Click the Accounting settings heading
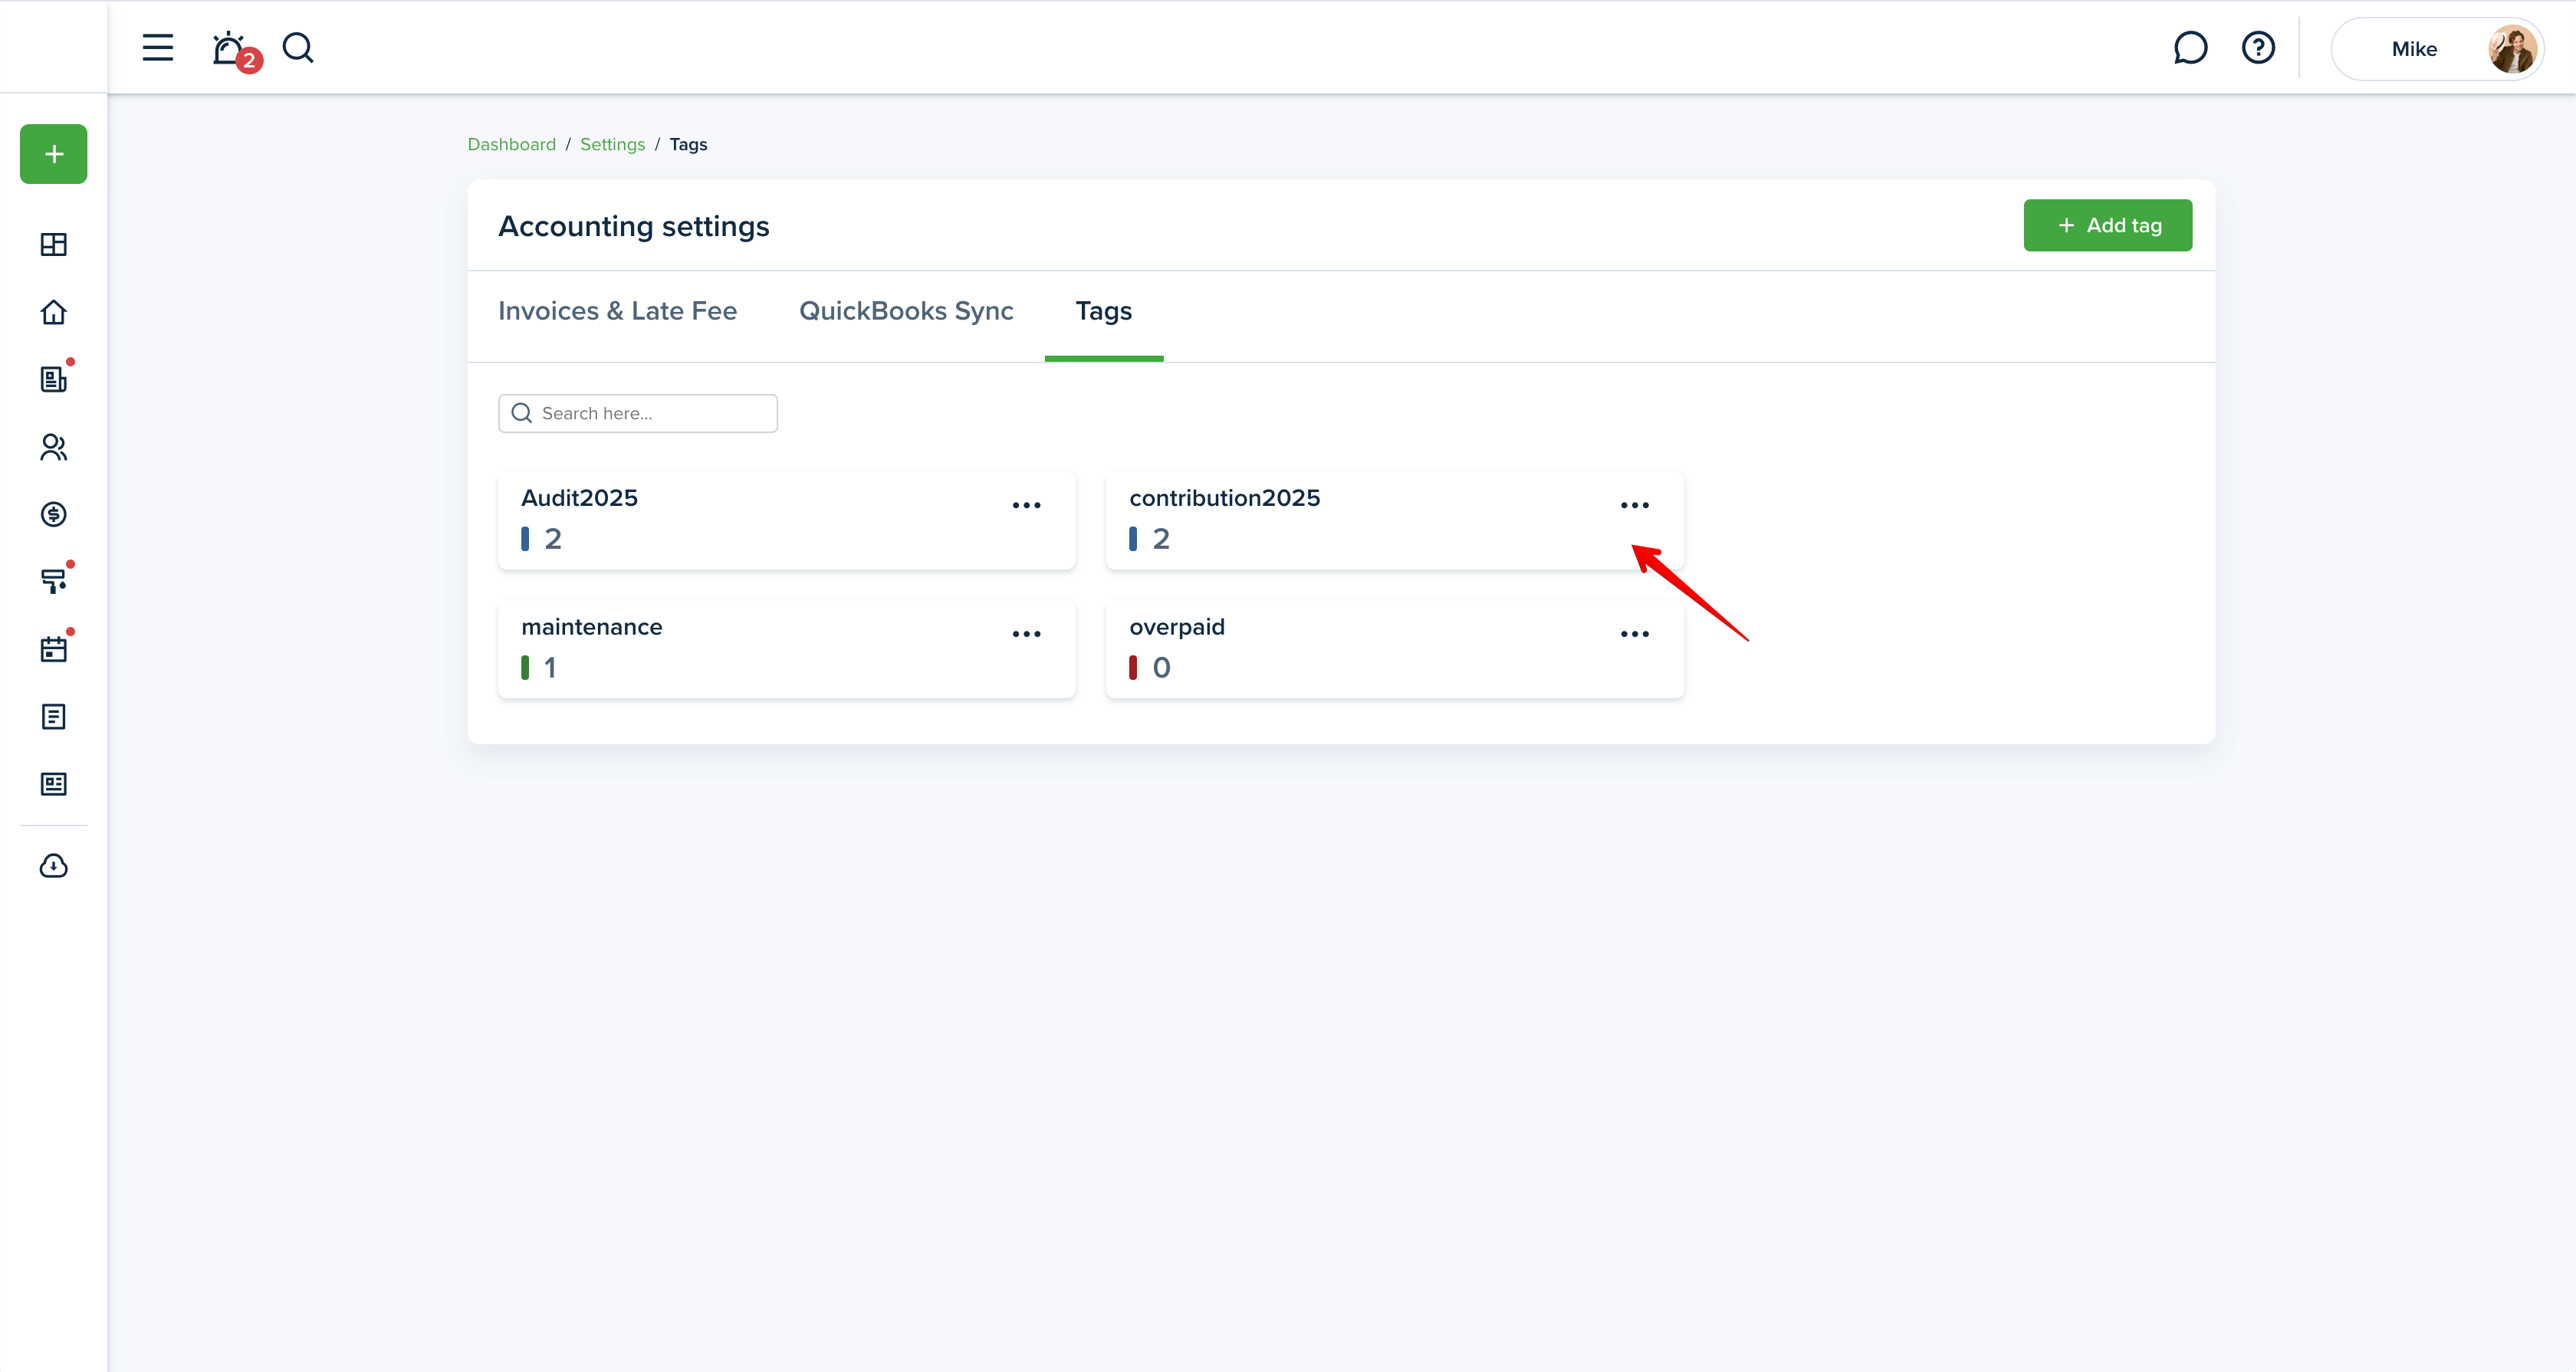This screenshot has width=2576, height=1372. pos(634,227)
